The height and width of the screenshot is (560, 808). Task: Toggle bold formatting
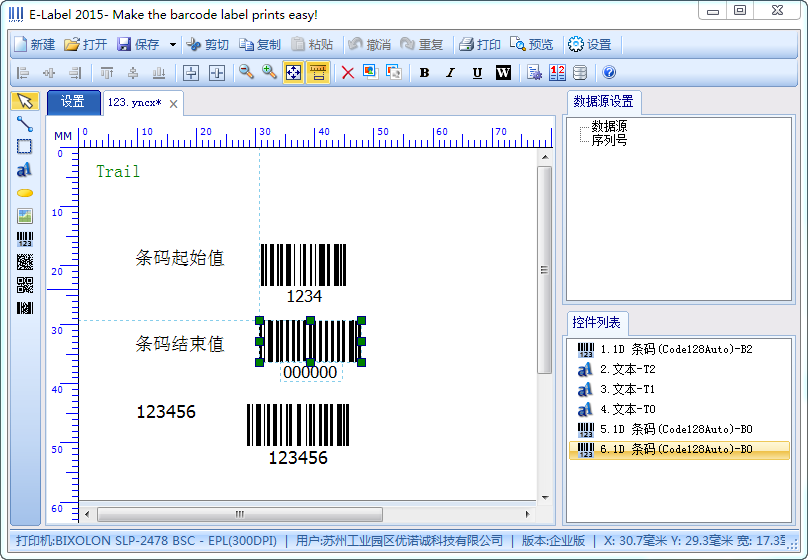tap(425, 73)
